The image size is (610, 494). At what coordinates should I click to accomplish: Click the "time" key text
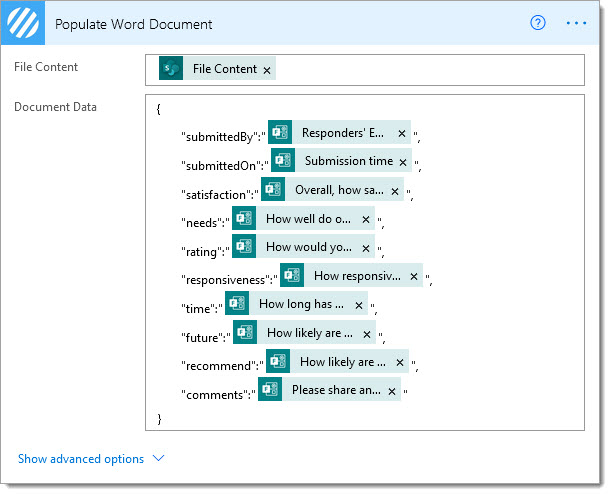click(x=199, y=309)
